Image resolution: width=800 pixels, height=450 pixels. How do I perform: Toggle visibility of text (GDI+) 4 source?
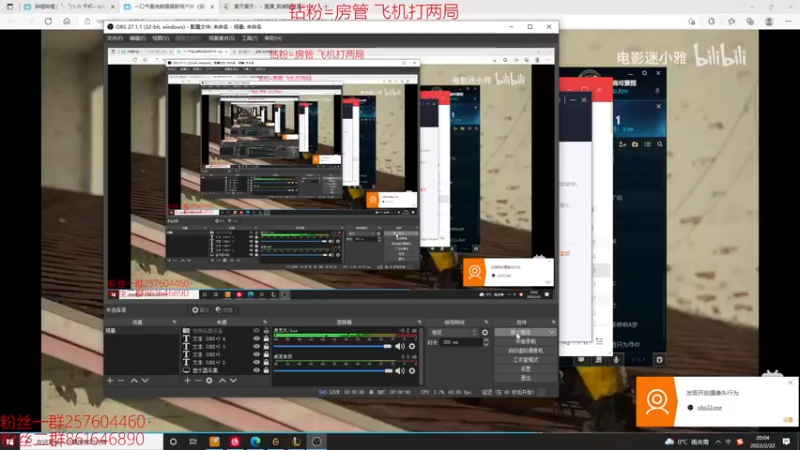point(257,339)
